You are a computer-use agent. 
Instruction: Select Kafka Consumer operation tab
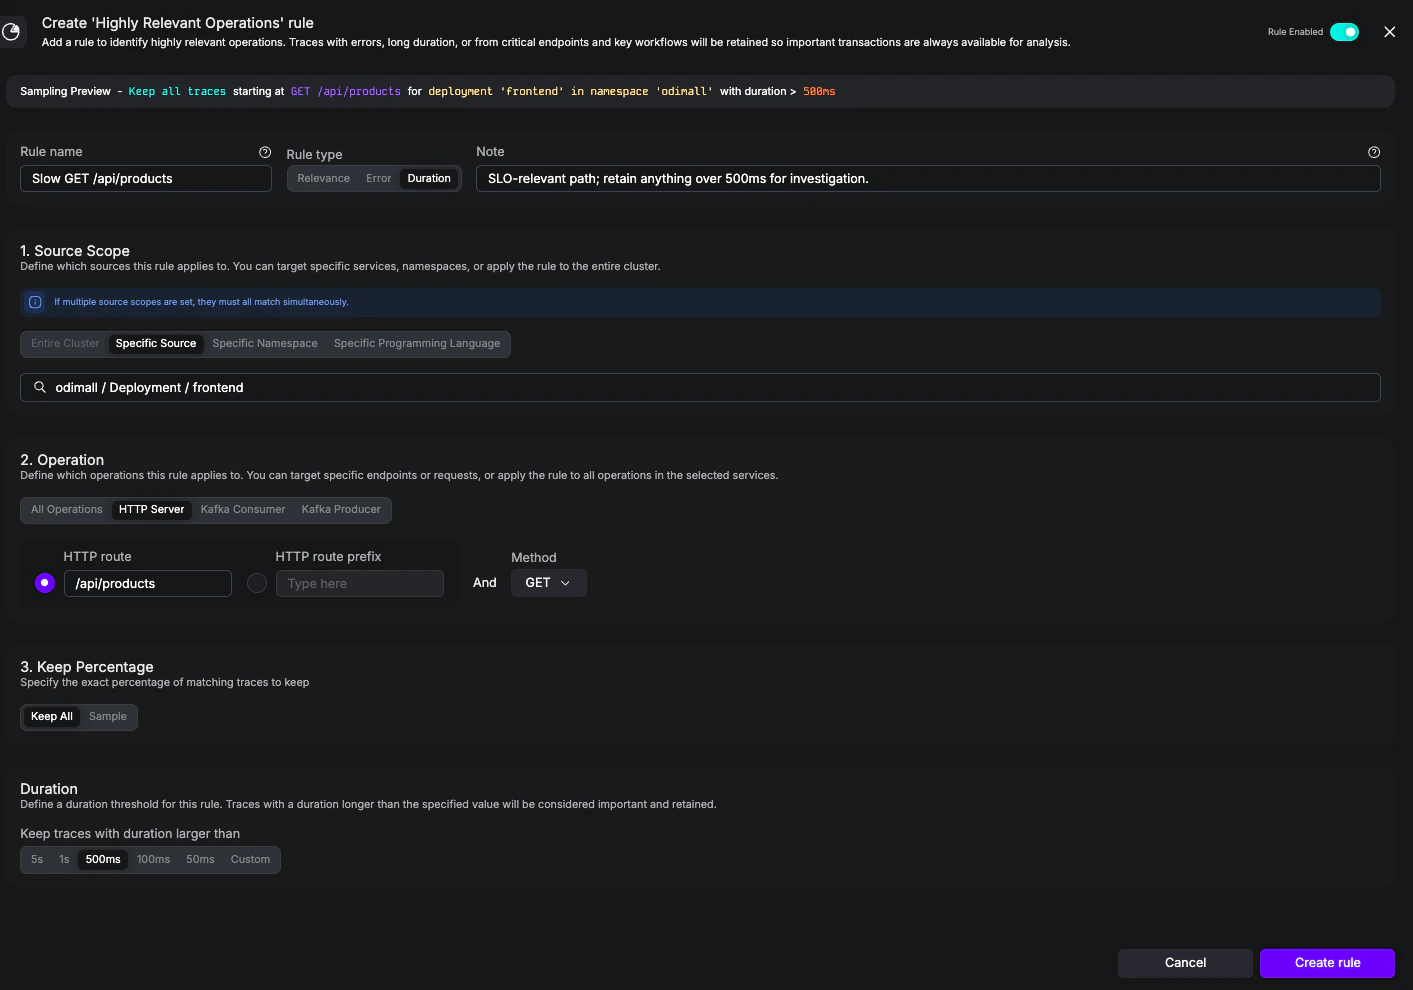(243, 510)
